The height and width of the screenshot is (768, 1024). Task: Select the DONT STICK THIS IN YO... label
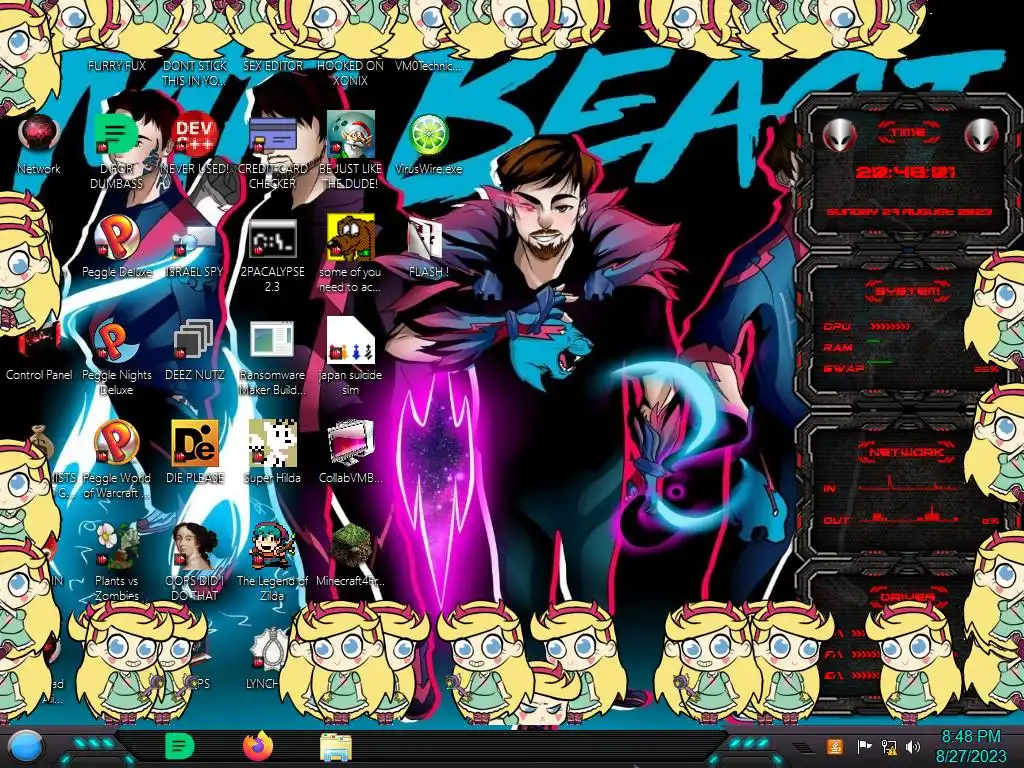pyautogui.click(x=195, y=73)
